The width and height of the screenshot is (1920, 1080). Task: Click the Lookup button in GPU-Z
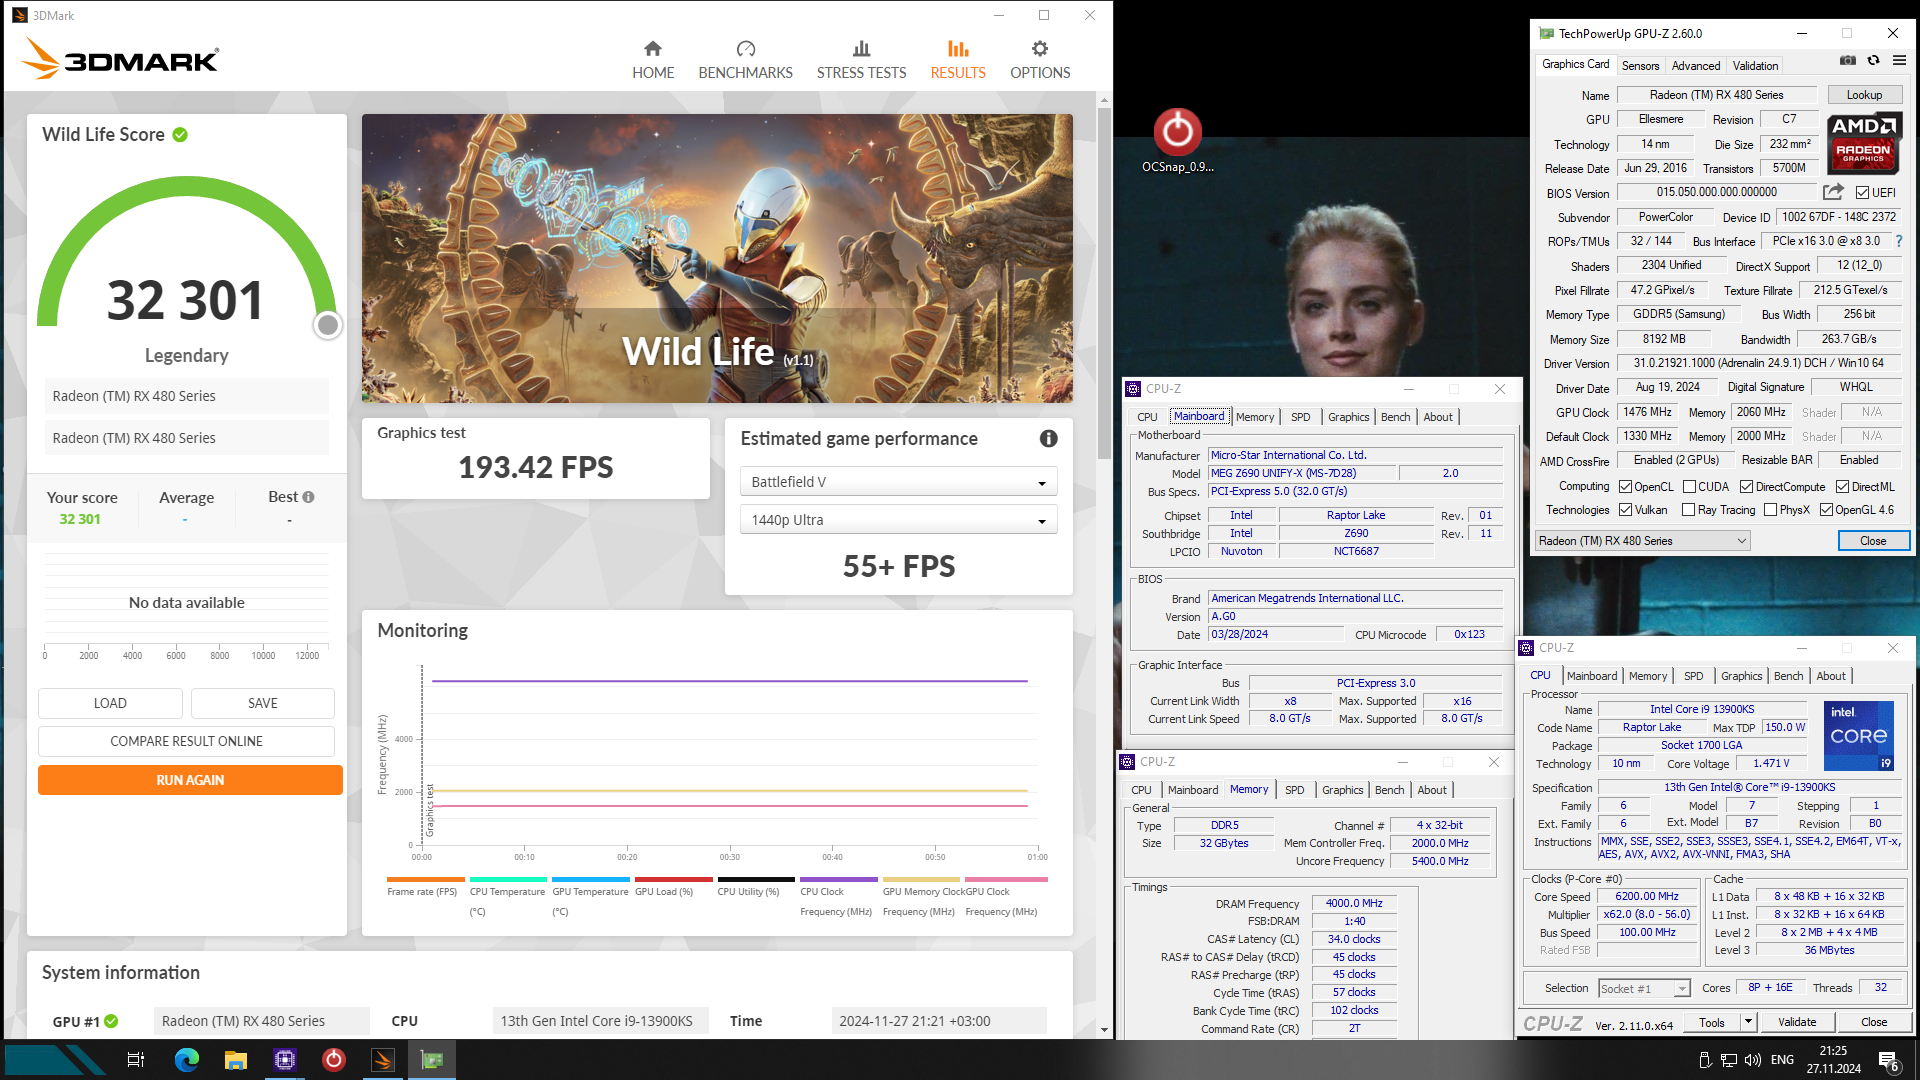1864,95
